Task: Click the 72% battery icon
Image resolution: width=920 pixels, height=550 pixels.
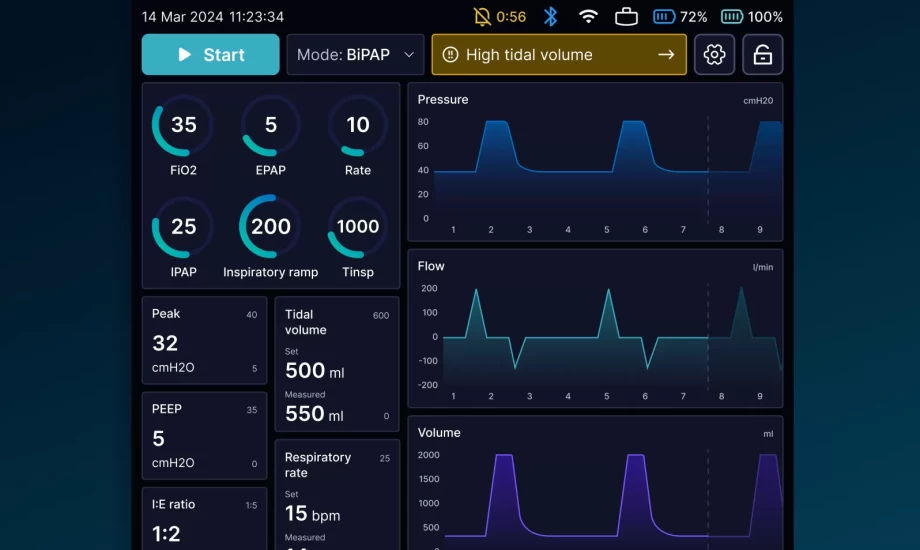Action: 664,16
